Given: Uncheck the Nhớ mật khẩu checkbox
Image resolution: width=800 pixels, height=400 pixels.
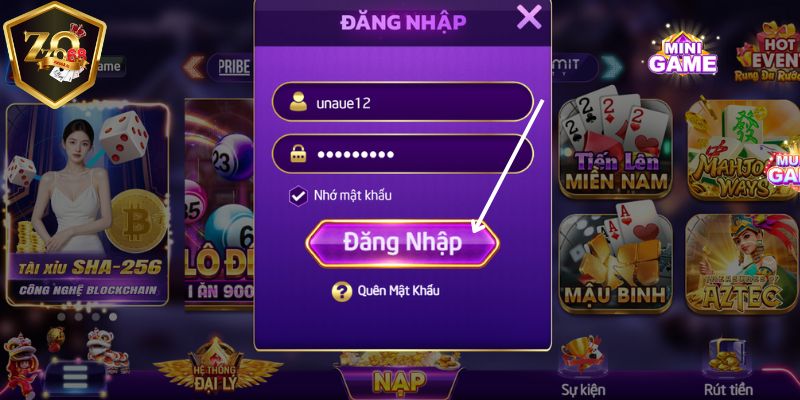Looking at the screenshot, I should pyautogui.click(x=298, y=195).
